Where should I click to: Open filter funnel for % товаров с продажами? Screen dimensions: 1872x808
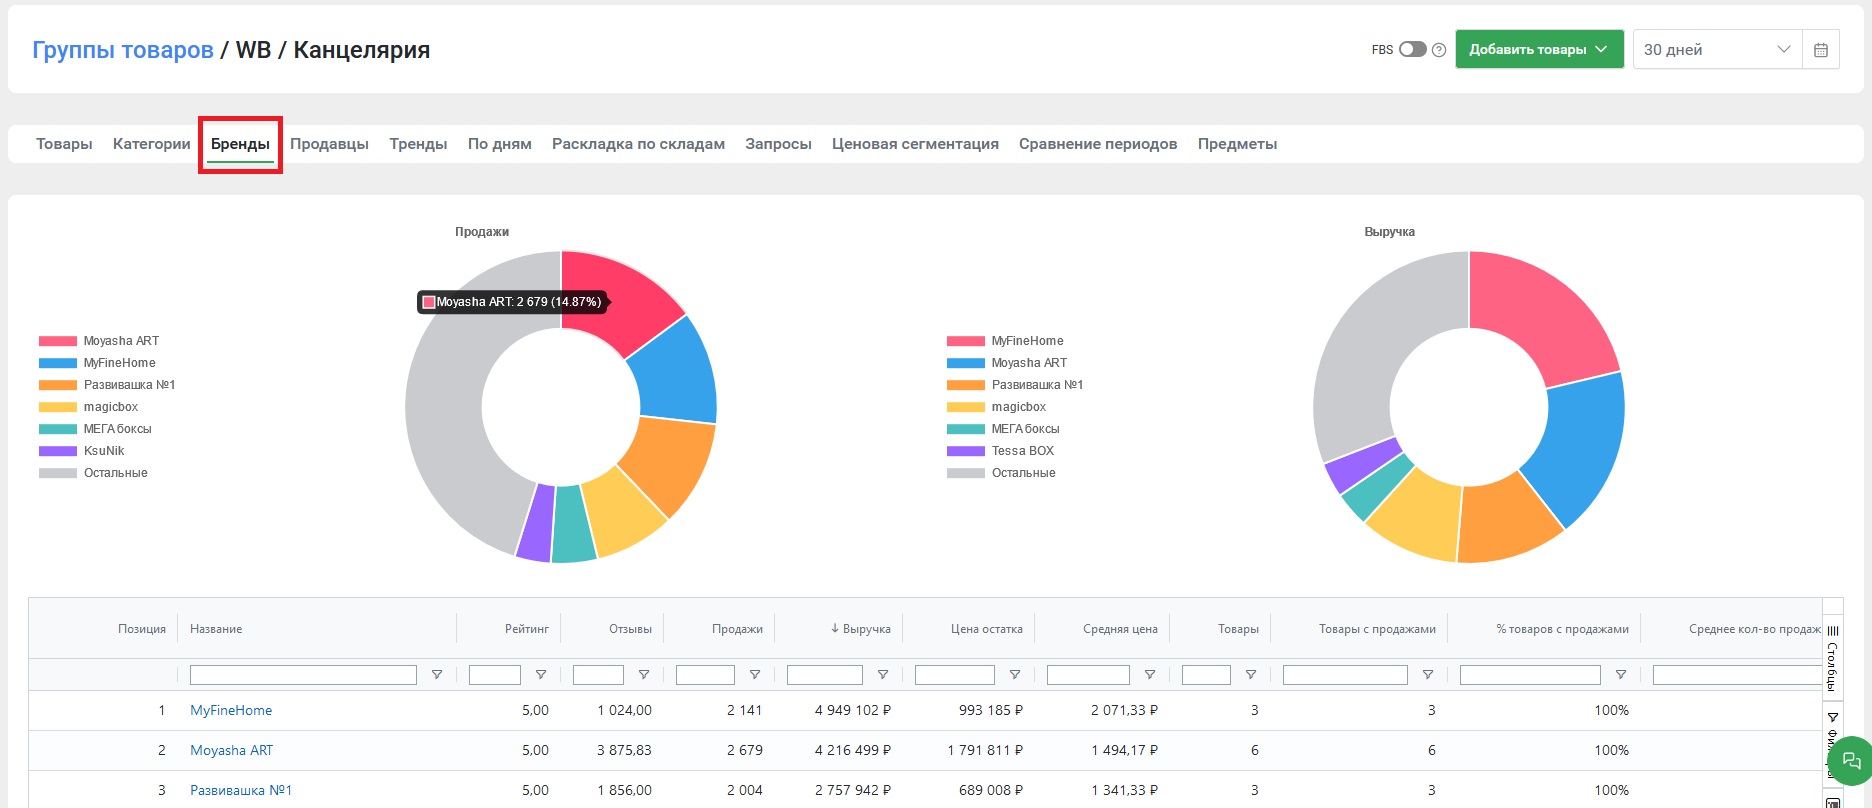1621,675
